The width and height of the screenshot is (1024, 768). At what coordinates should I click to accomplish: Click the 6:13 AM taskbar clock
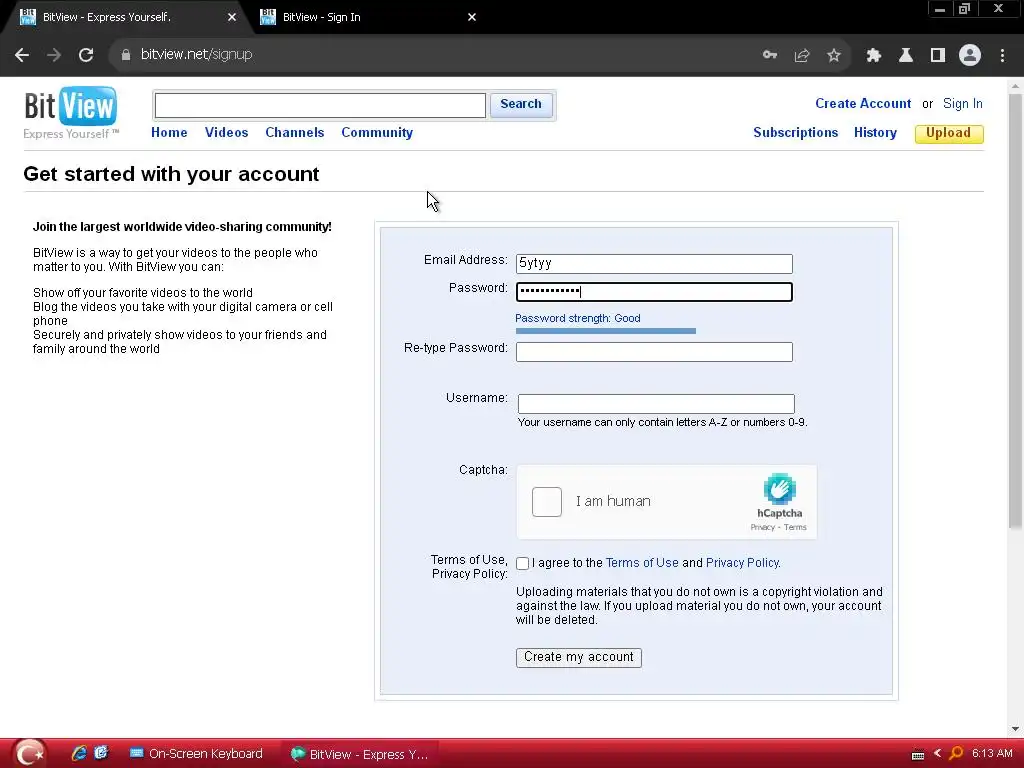(x=992, y=753)
